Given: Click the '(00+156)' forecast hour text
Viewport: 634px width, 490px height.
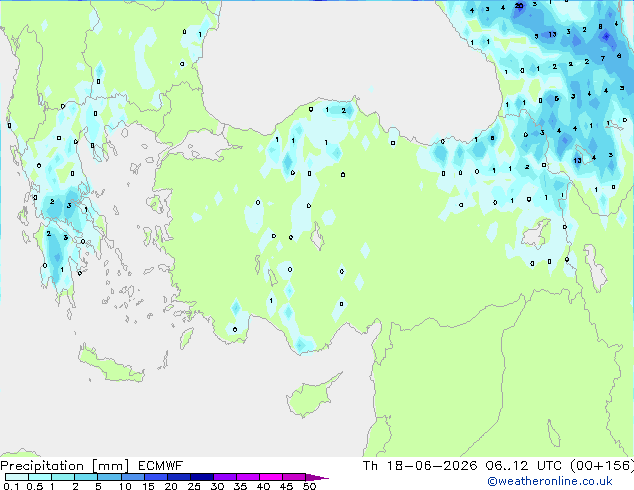Looking at the screenshot, I should [x=602, y=466].
